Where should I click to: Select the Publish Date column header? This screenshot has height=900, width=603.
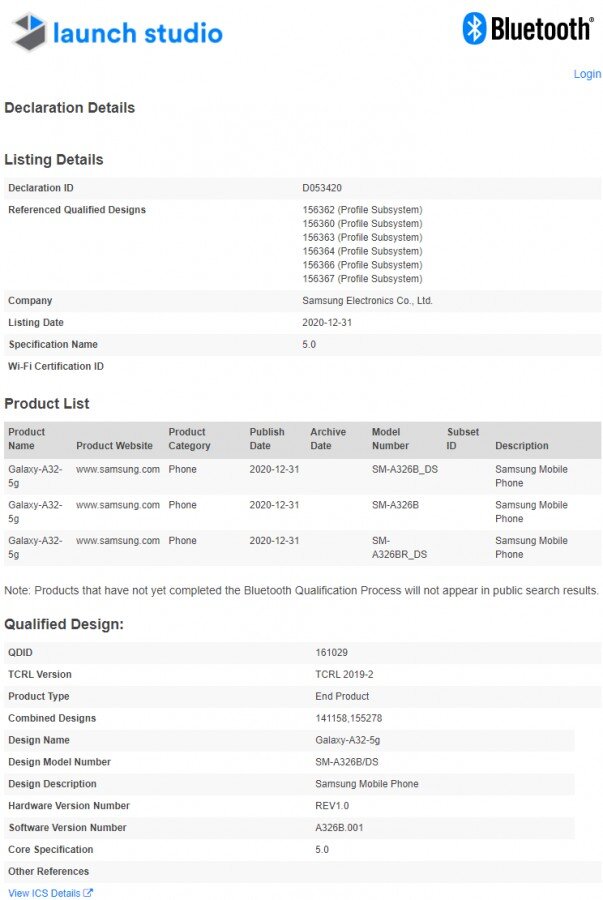tap(267, 439)
